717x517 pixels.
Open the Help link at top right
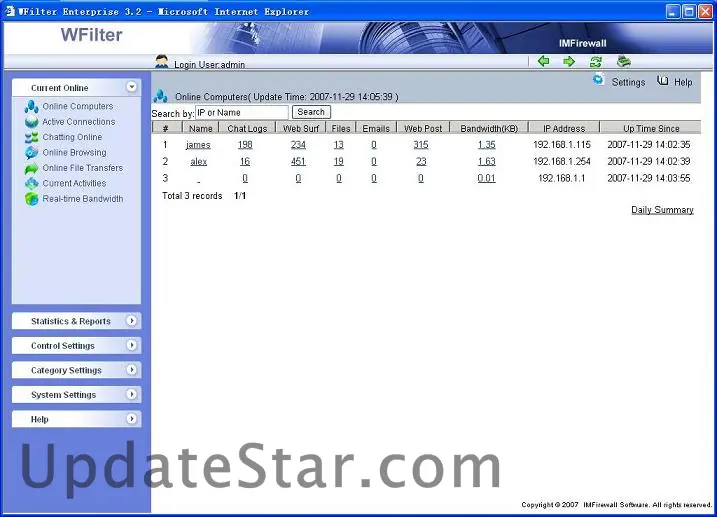(x=683, y=82)
